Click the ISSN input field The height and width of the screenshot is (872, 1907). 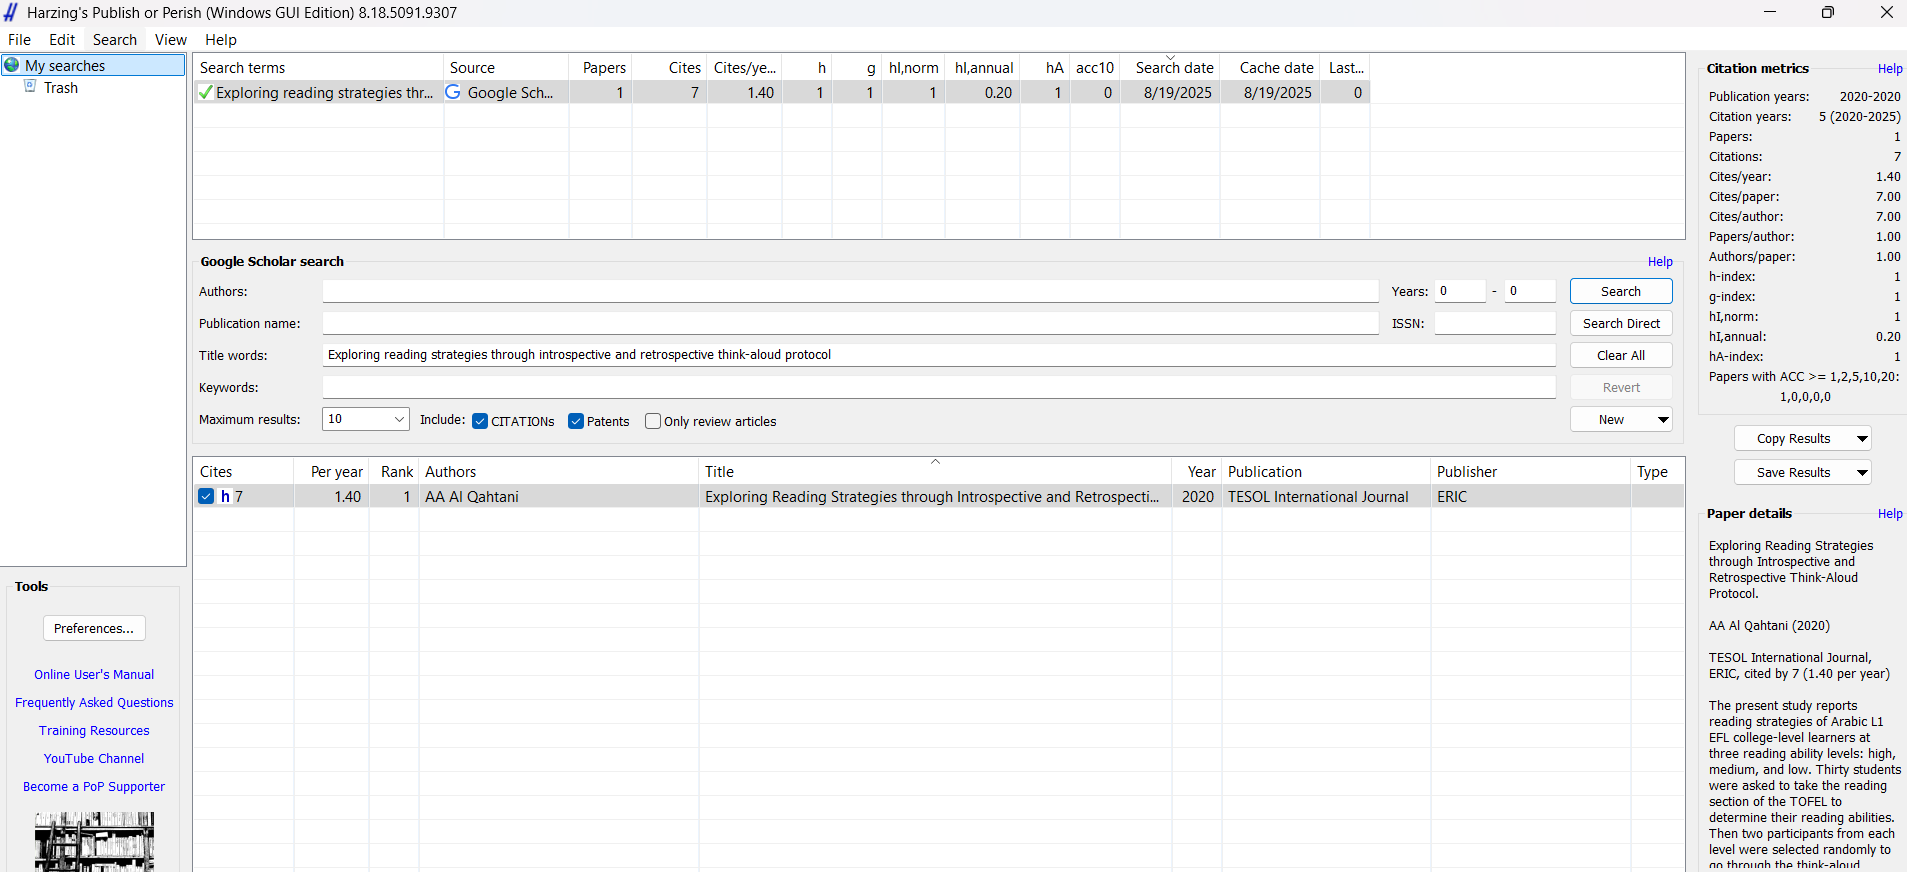pyautogui.click(x=1495, y=323)
